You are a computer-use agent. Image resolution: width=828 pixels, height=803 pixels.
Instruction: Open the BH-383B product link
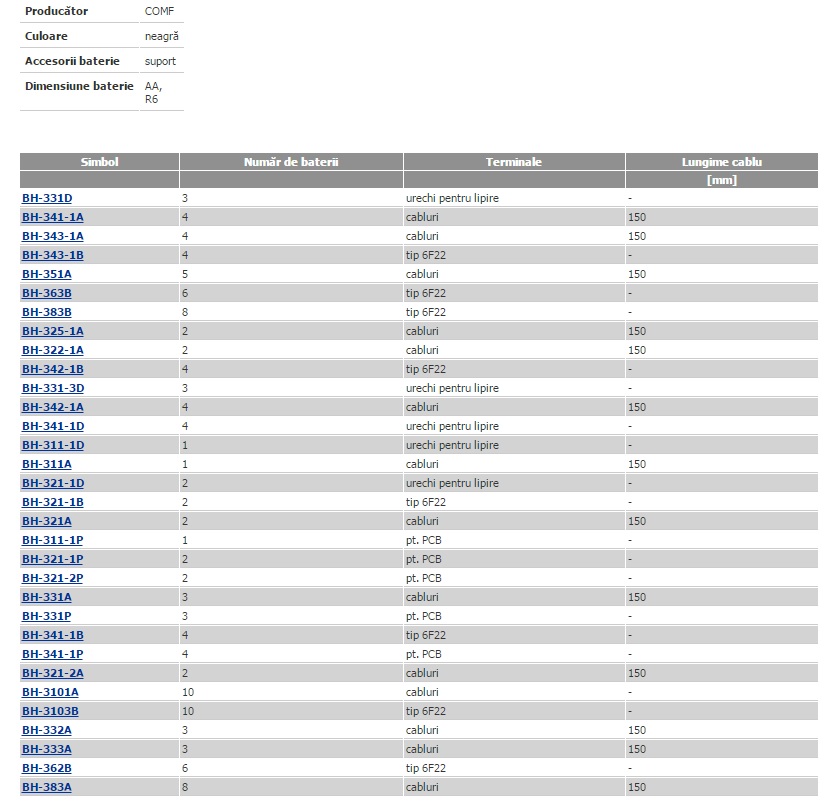coord(47,312)
